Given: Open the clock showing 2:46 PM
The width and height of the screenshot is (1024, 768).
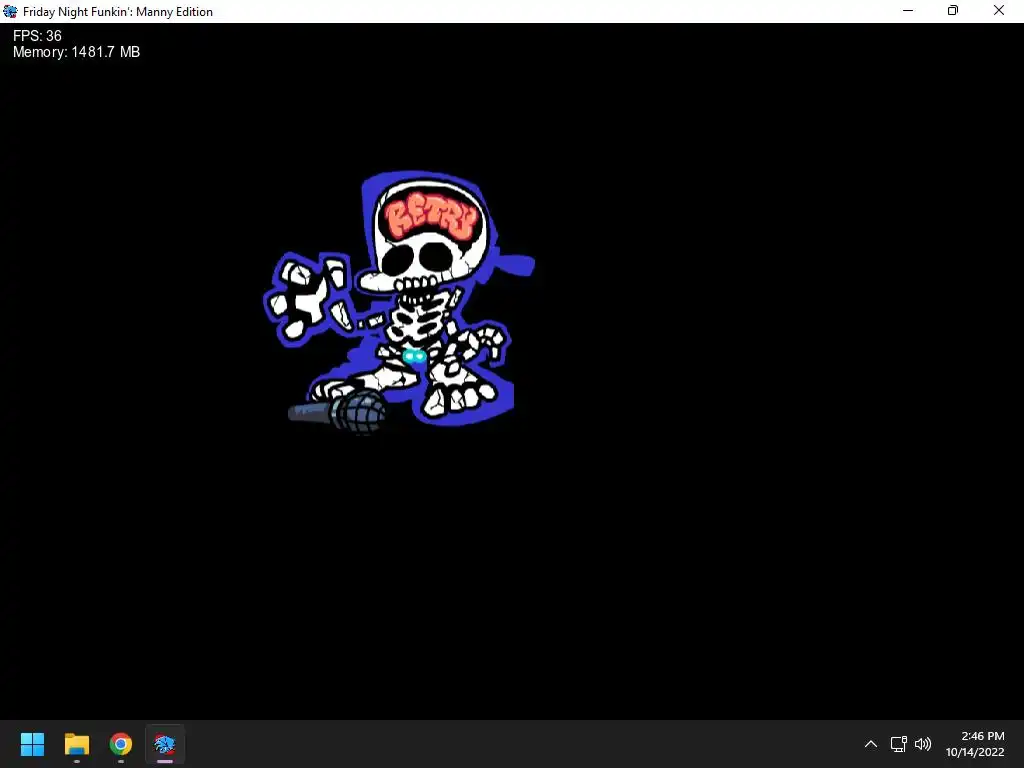Looking at the screenshot, I should (982, 736).
